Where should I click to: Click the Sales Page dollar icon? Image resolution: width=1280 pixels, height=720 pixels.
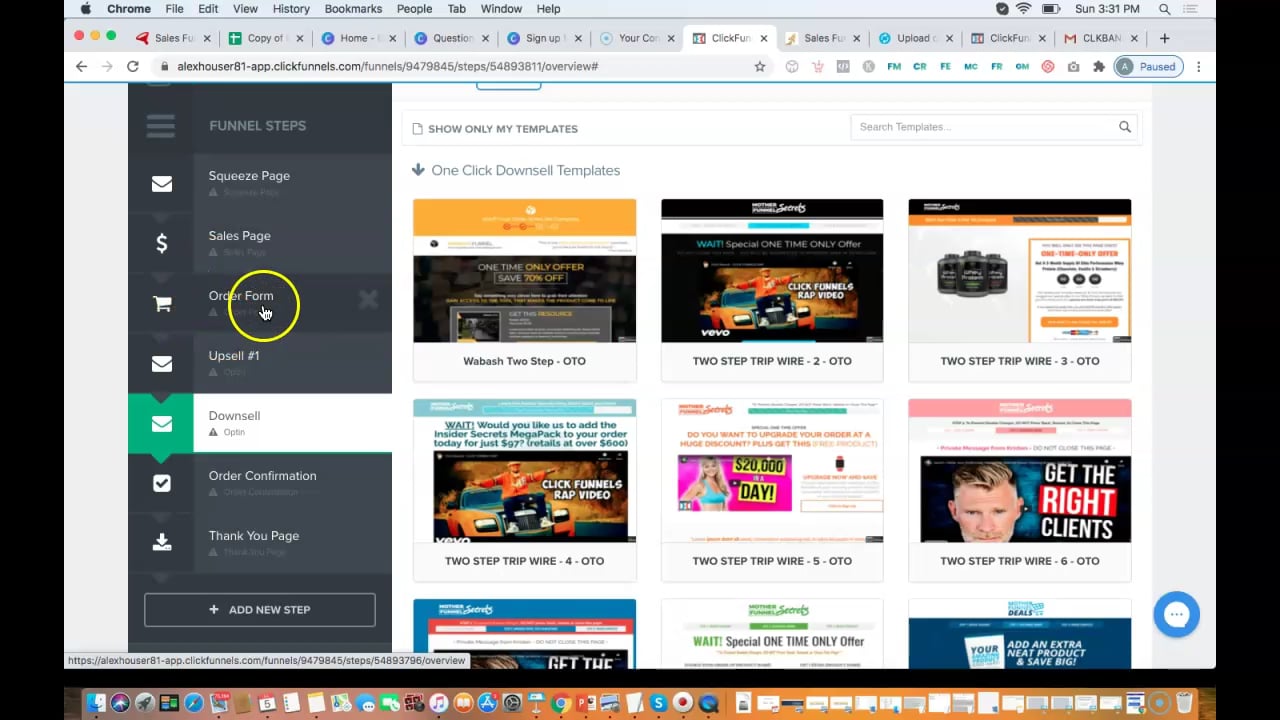pyautogui.click(x=161, y=244)
